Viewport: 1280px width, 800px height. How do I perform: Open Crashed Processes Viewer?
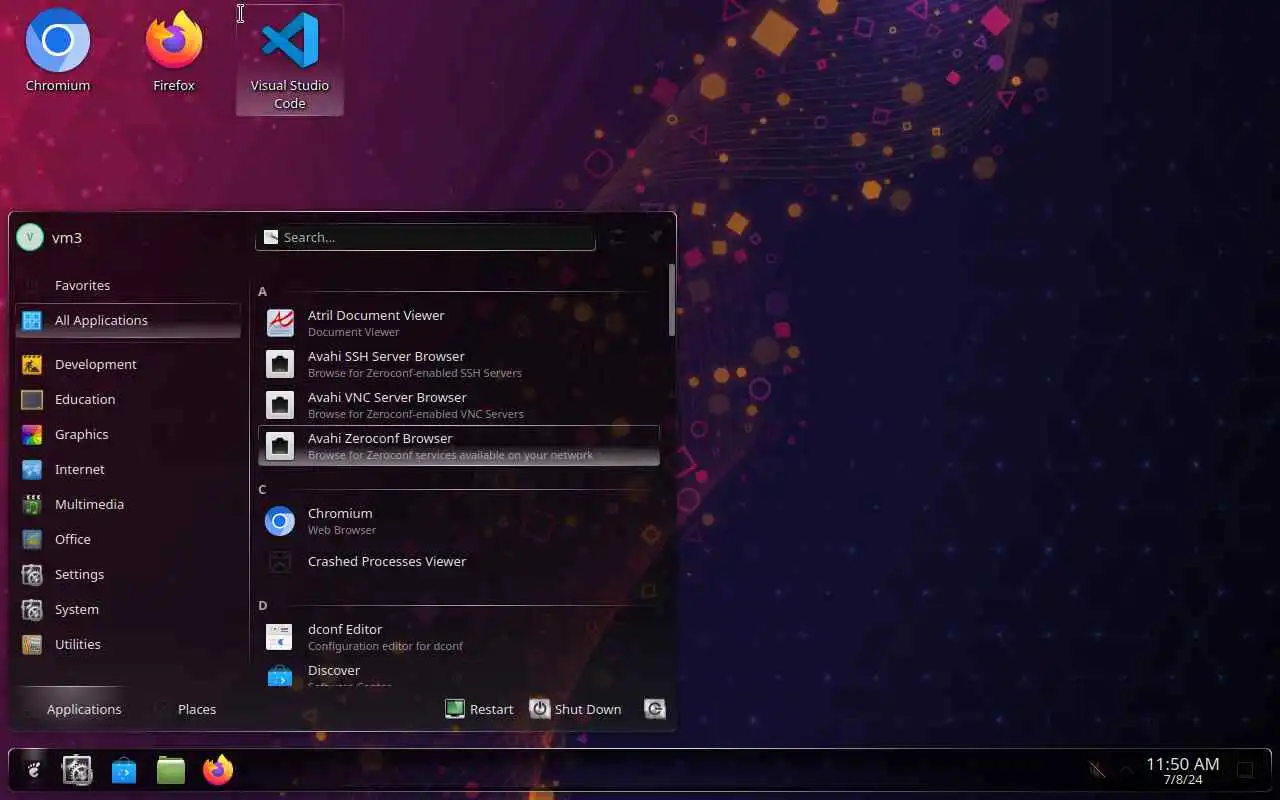coord(459,562)
